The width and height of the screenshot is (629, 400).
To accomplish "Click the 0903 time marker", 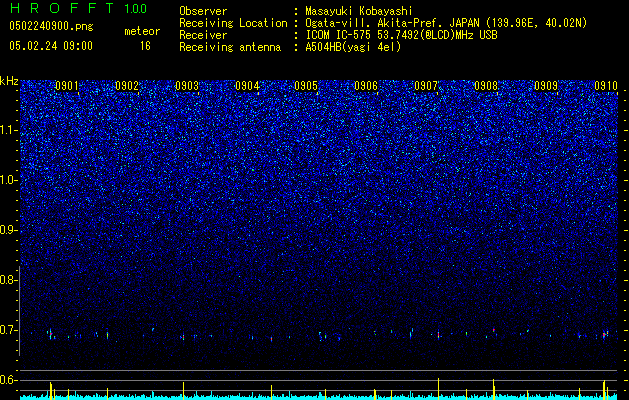I will click(187, 85).
